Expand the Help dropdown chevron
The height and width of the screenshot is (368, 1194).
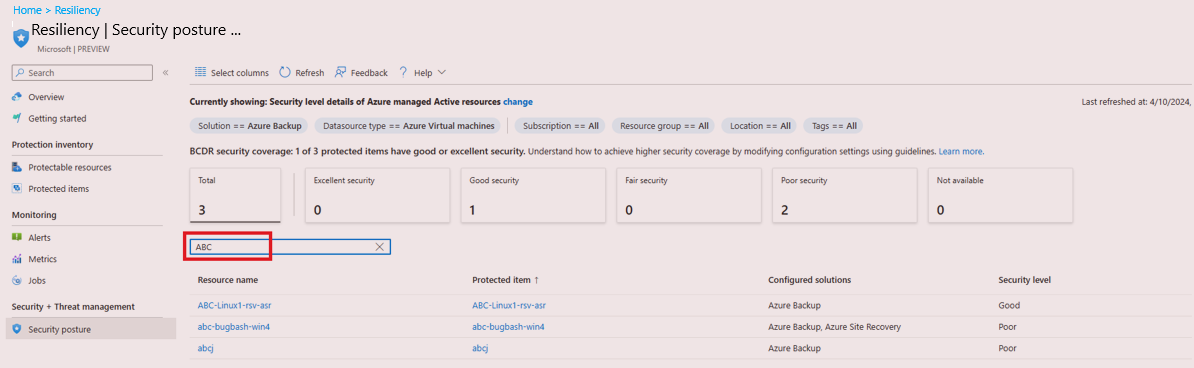tap(441, 72)
